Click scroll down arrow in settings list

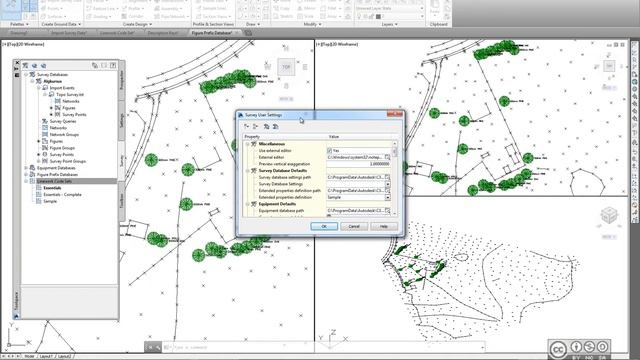[395, 213]
